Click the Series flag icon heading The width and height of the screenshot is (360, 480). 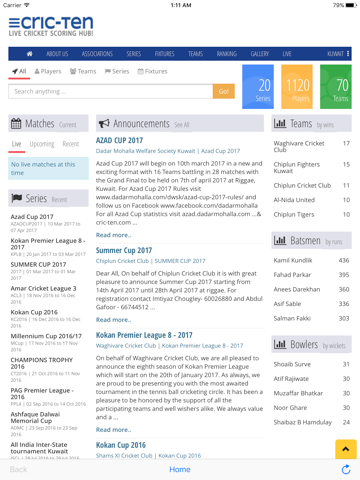click(17, 198)
